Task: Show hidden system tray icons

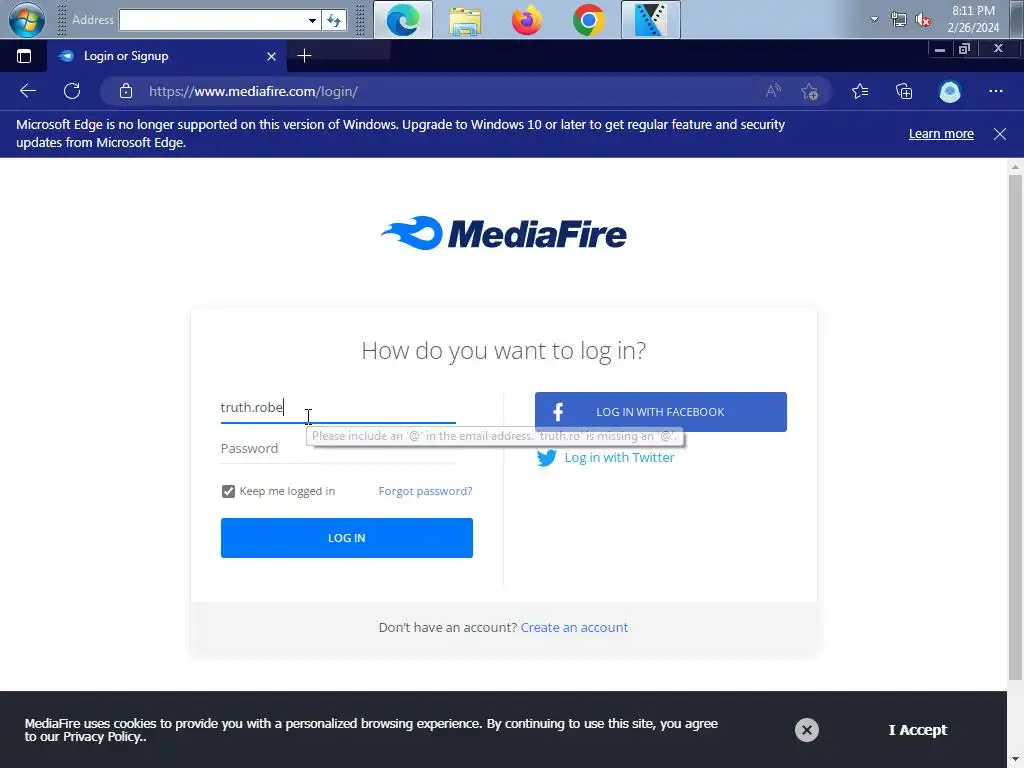Action: (874, 20)
